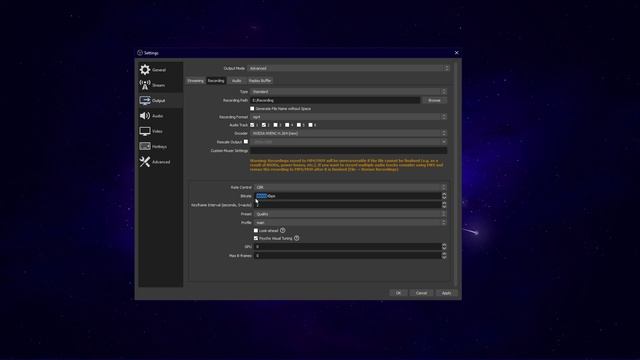Click the Keyframe Interval input field
This screenshot has height=360, width=640.
[348, 205]
